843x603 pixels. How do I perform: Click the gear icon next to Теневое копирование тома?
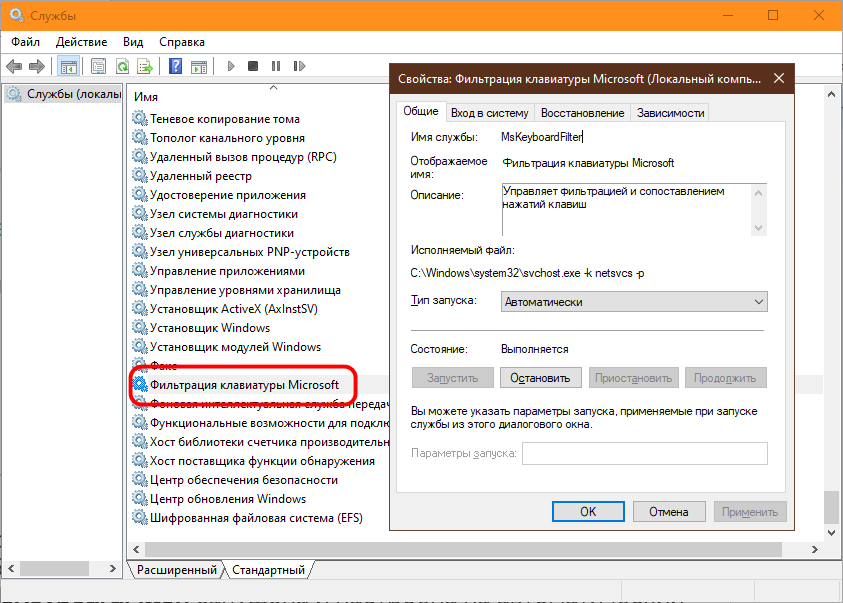pos(140,118)
